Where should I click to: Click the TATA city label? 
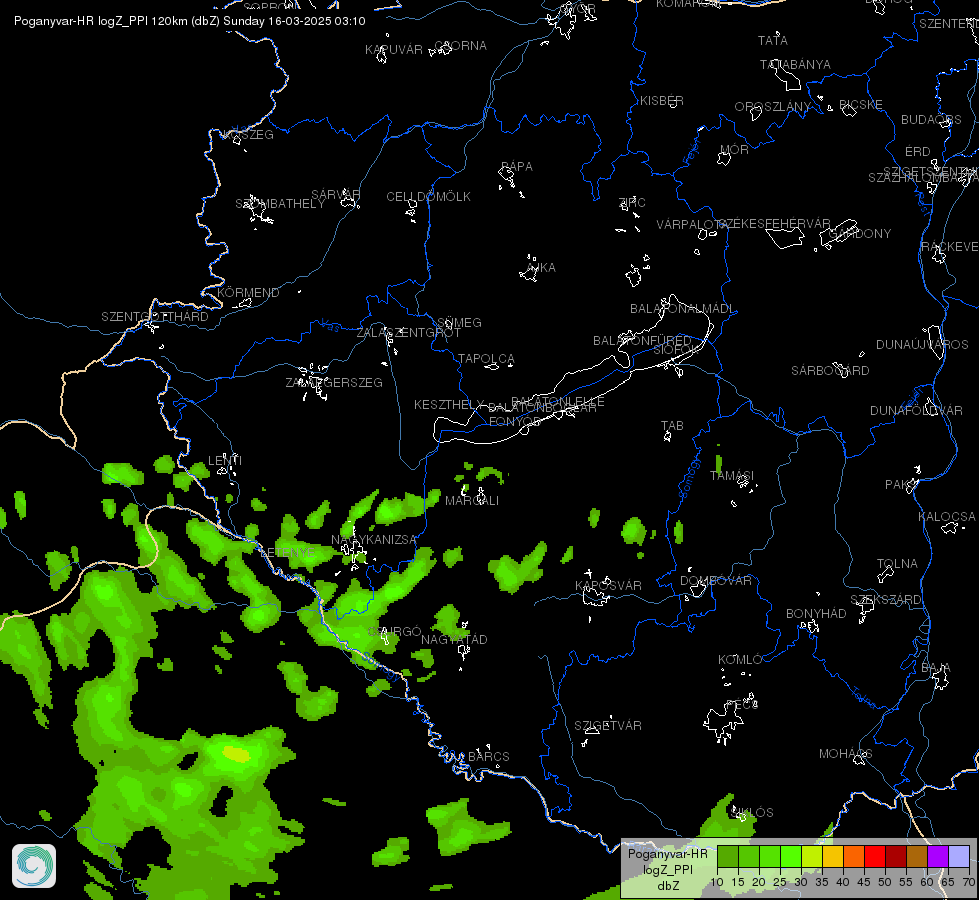(x=772, y=41)
